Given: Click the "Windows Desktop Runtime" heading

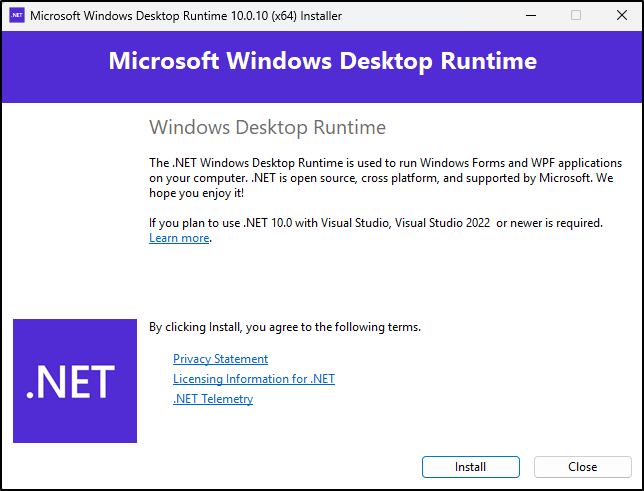Looking at the screenshot, I should point(267,127).
